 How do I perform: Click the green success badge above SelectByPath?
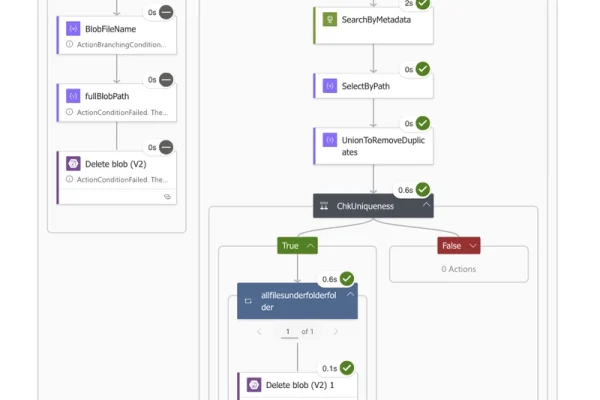423,69
